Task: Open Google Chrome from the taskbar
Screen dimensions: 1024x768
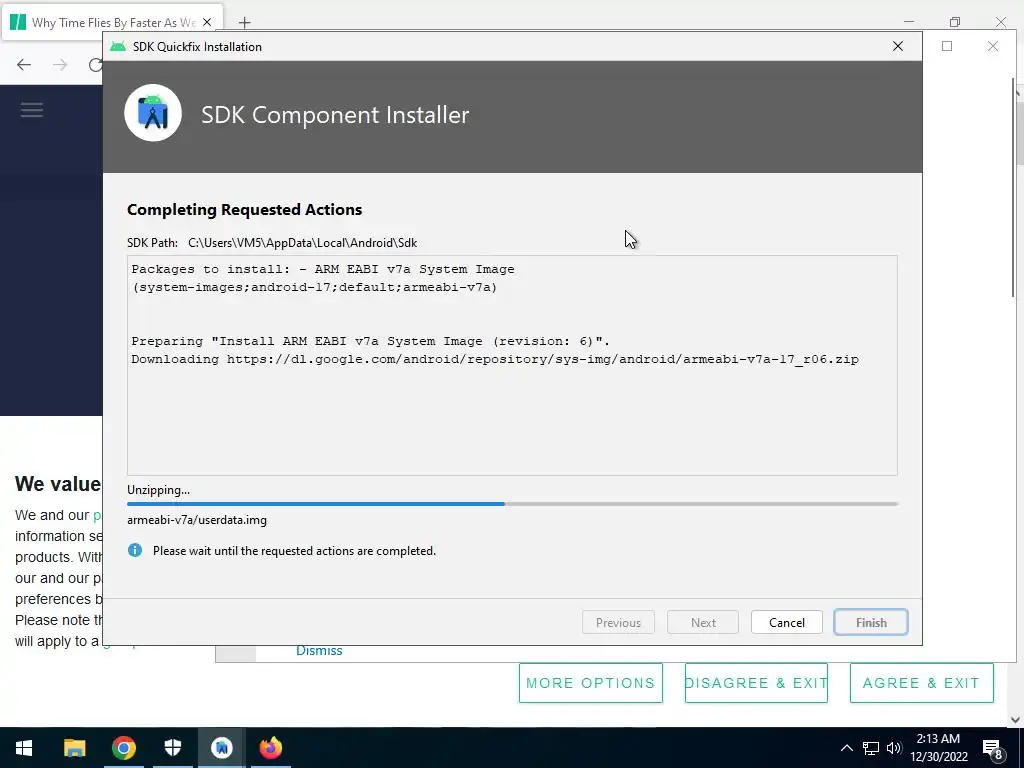Action: pos(123,748)
